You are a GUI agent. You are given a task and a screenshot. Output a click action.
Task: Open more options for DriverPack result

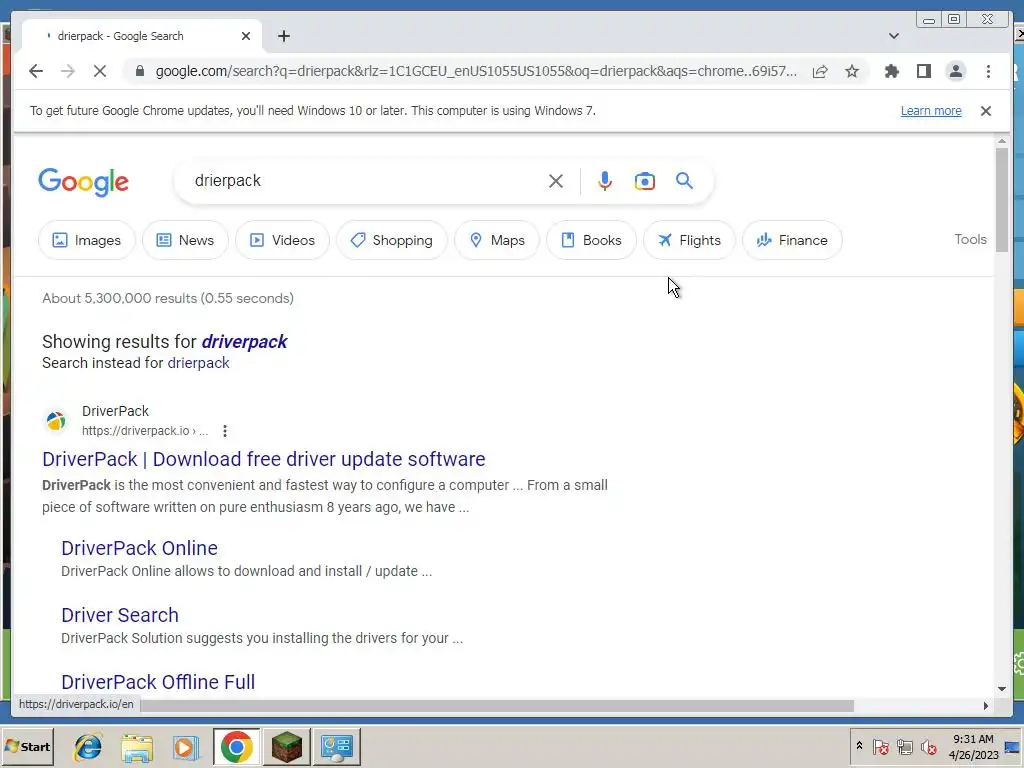(225, 431)
